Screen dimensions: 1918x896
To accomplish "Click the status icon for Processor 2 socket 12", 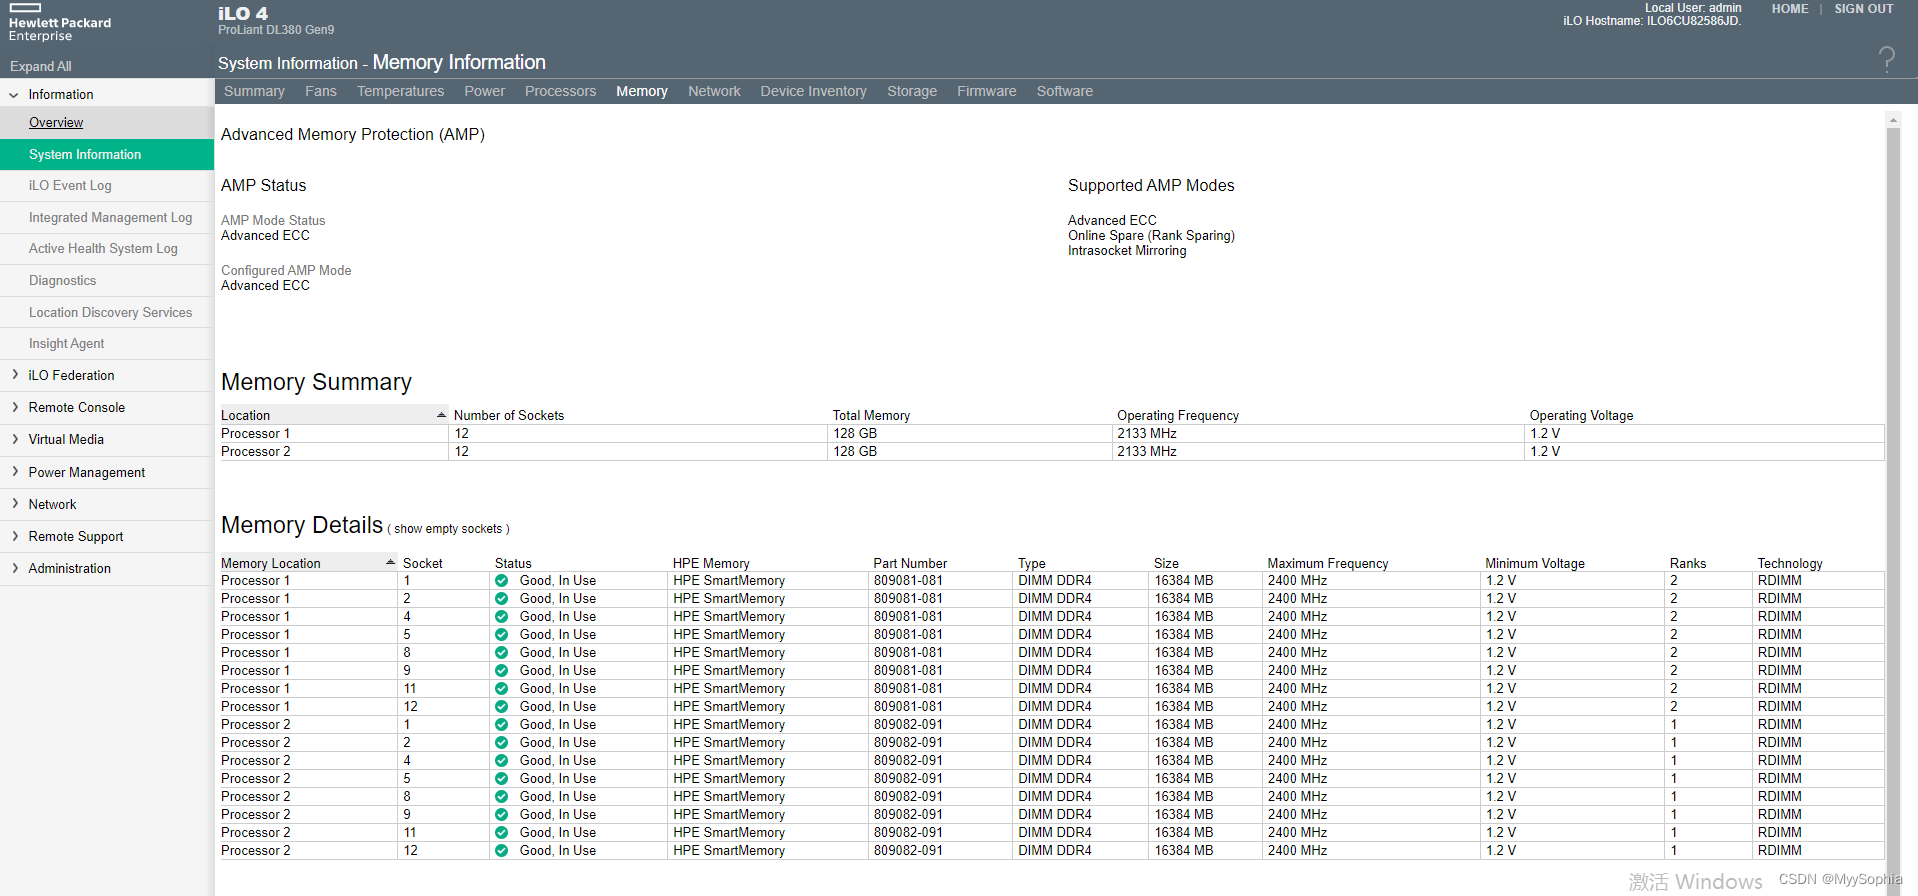I will (x=501, y=851).
